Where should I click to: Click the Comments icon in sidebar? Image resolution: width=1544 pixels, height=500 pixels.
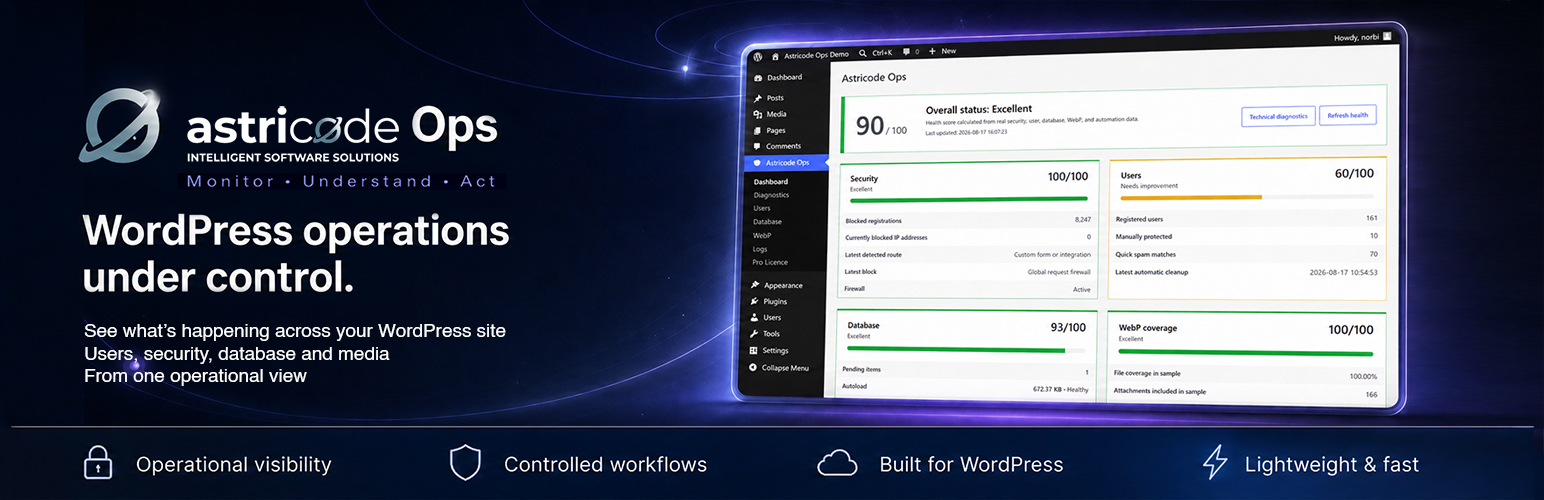click(758, 146)
